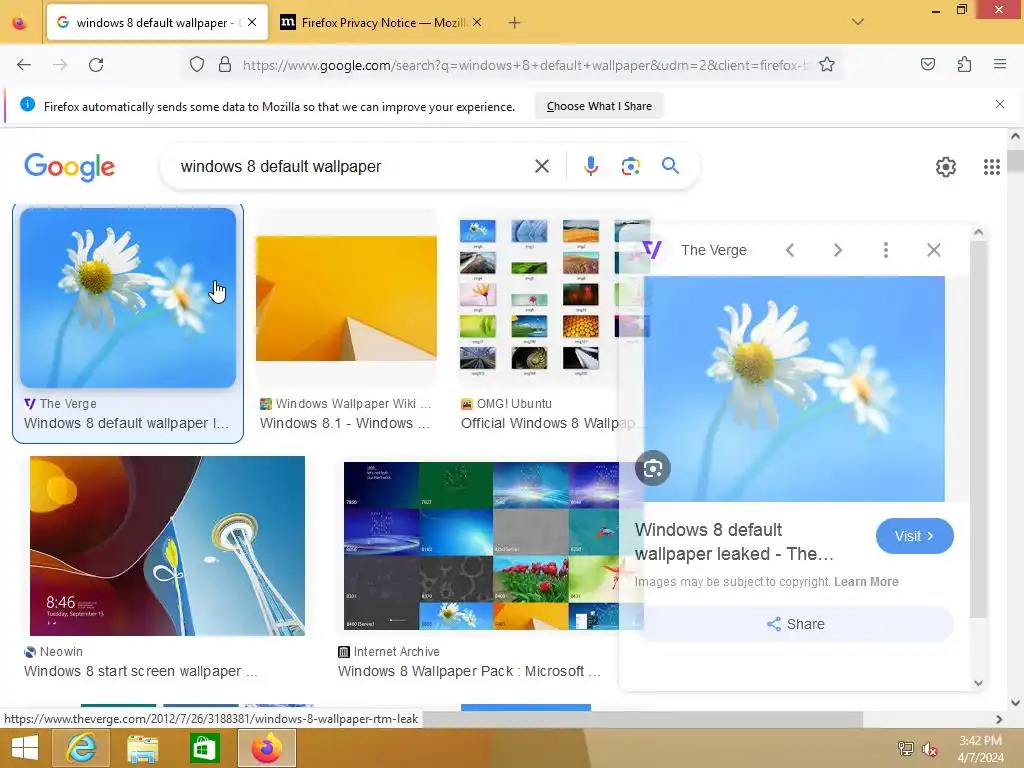
Task: Click the muted volume tray icon
Action: [930, 749]
